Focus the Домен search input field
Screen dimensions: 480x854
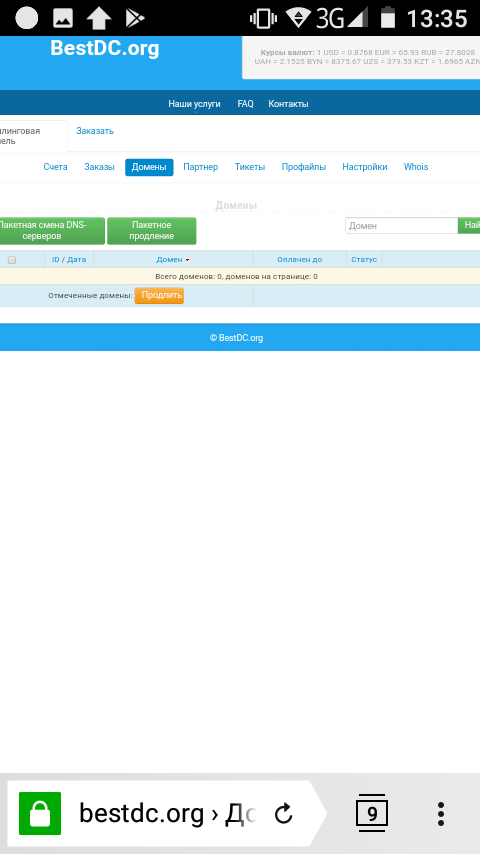point(402,225)
